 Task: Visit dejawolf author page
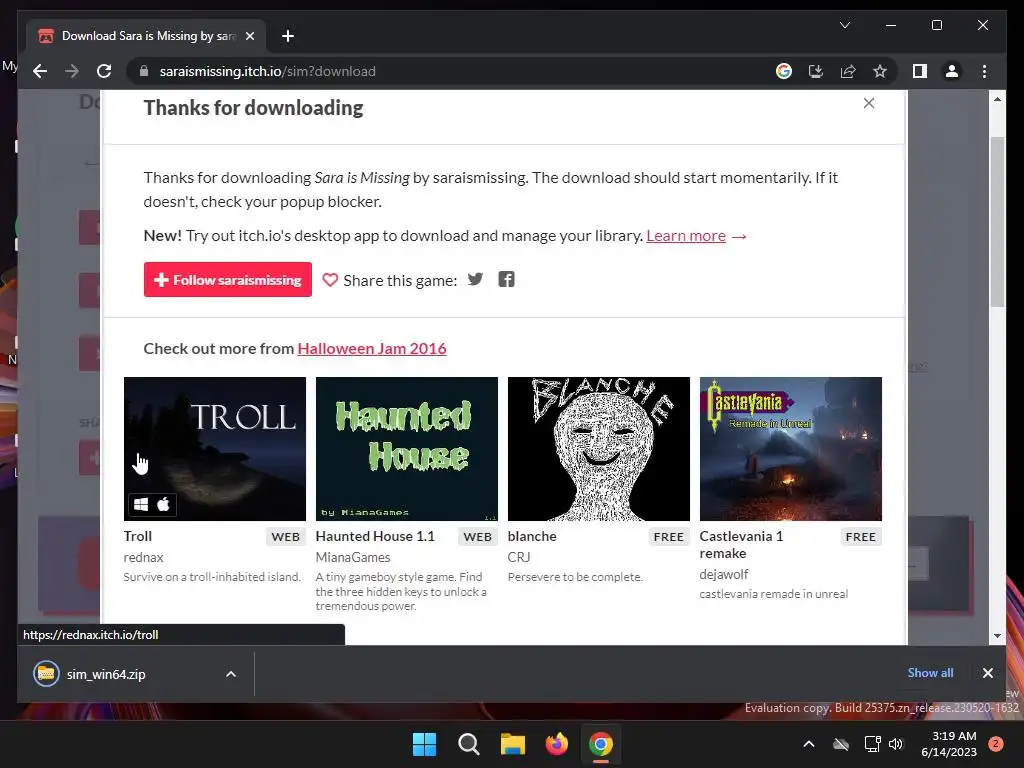(724, 574)
